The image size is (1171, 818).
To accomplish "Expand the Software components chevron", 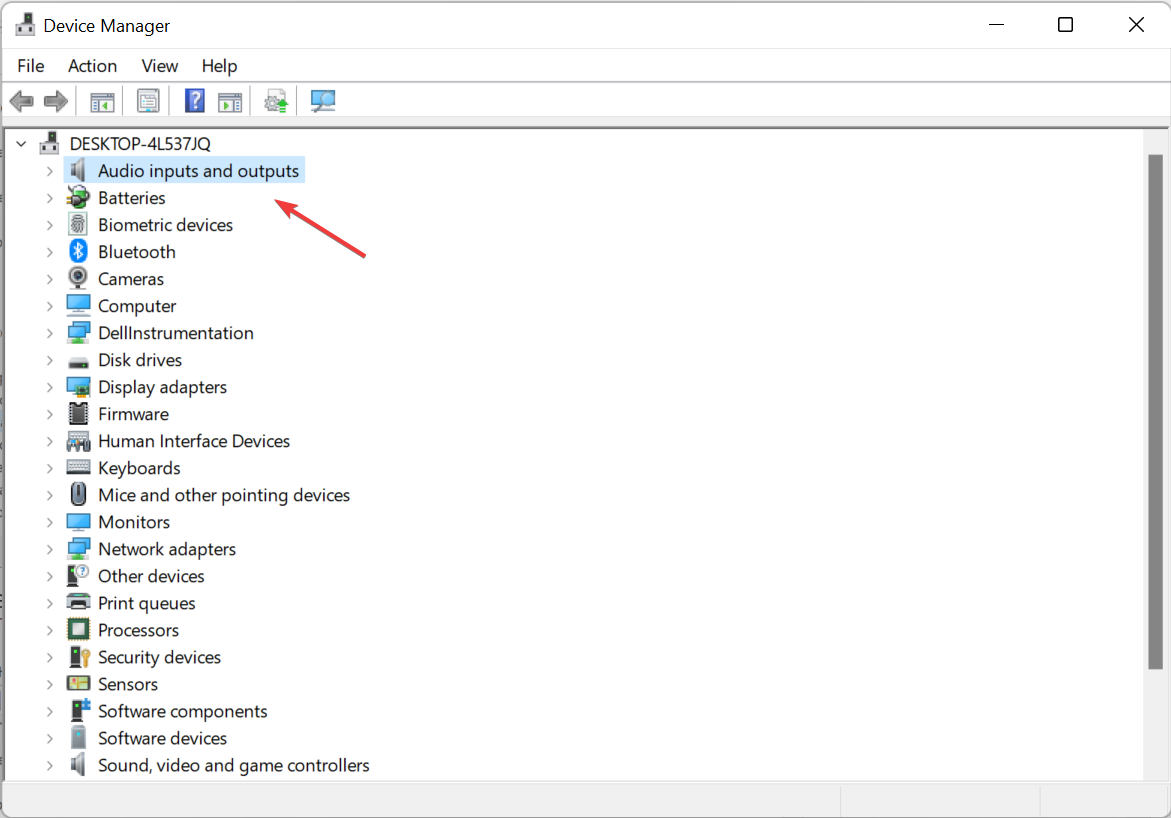I will (x=49, y=711).
